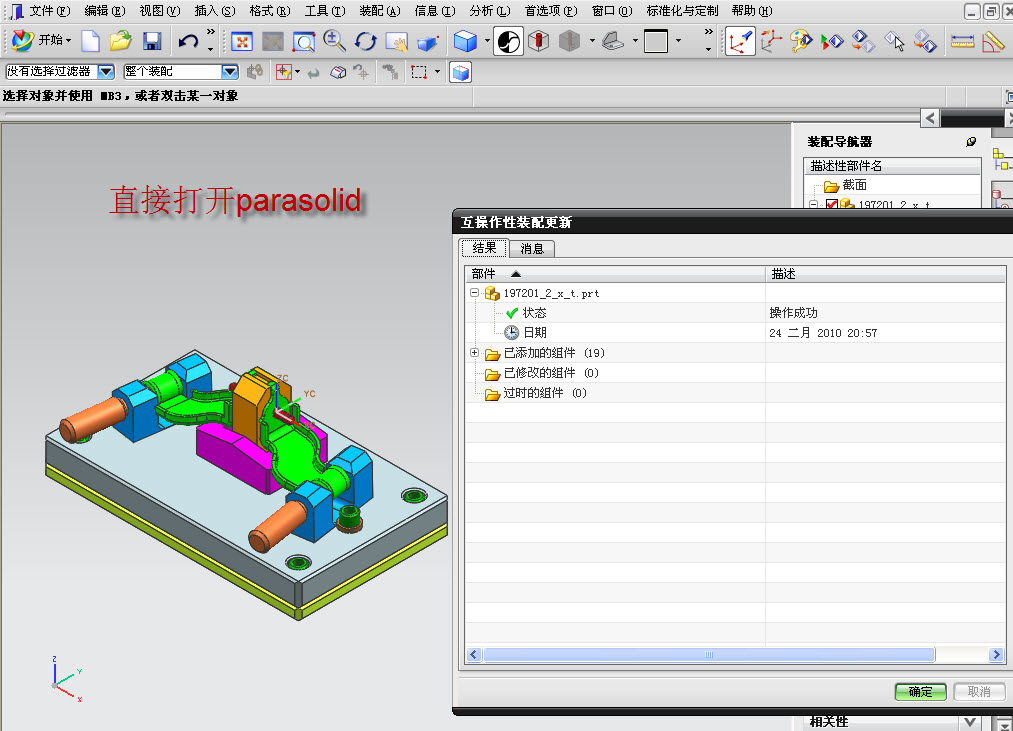Activate the rotate view icon

tap(365, 41)
